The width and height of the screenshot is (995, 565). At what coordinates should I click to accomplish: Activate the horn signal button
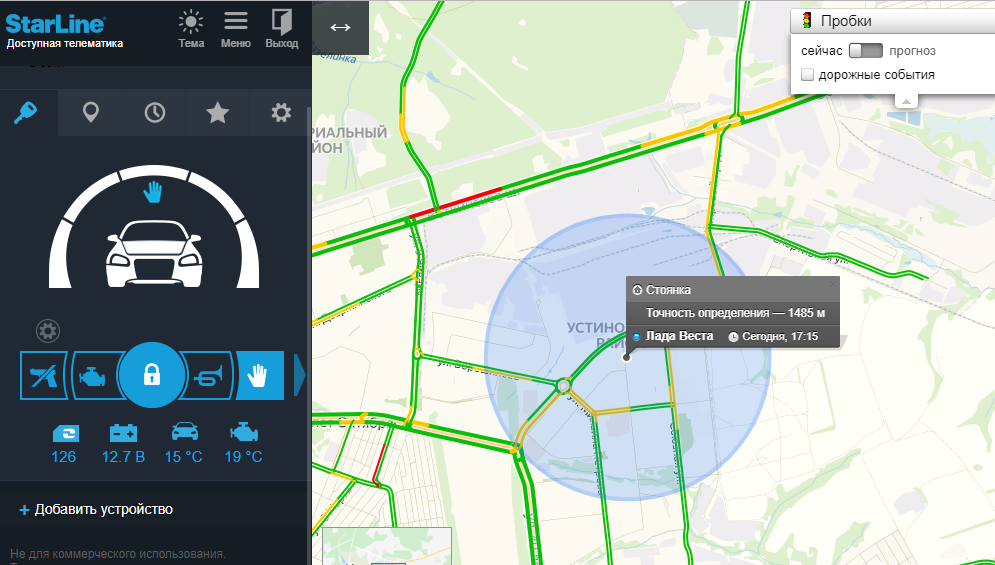click(207, 376)
